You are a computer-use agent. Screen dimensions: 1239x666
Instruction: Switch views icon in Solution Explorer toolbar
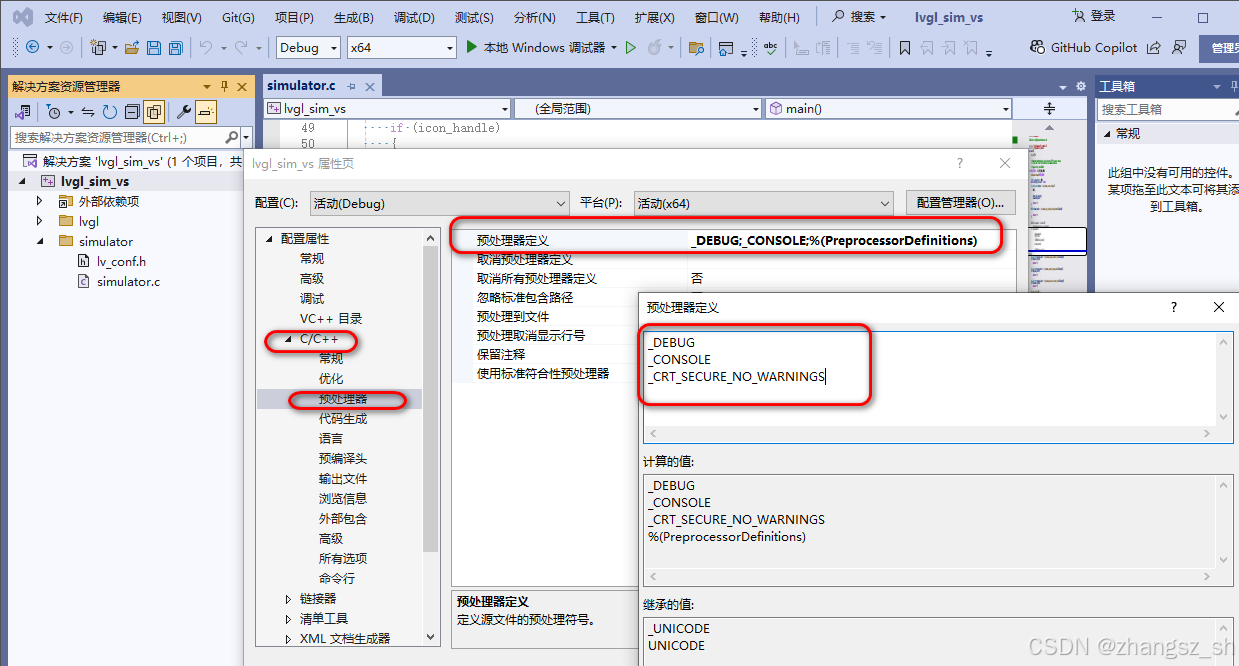pyautogui.click(x=22, y=112)
